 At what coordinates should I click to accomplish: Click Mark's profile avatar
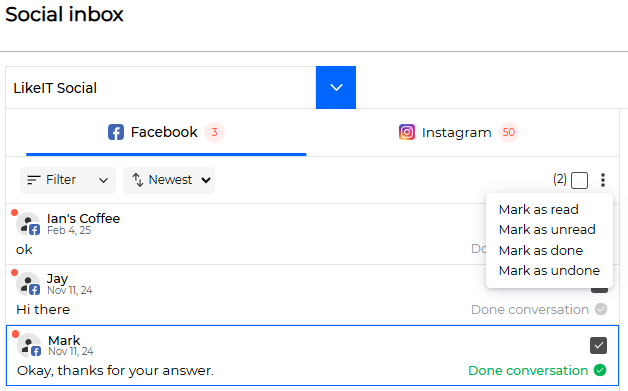(x=29, y=345)
